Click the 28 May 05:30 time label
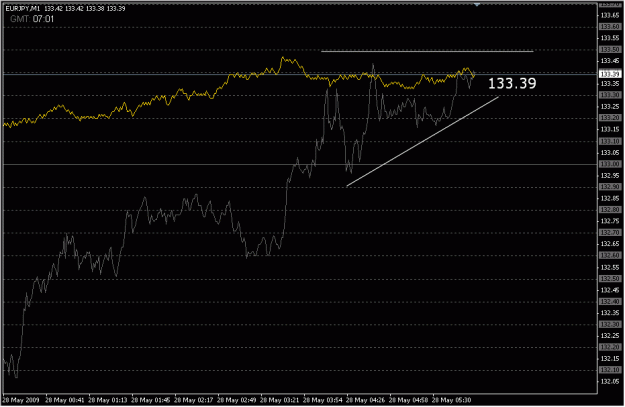The width and height of the screenshot is (625, 407). 452,400
